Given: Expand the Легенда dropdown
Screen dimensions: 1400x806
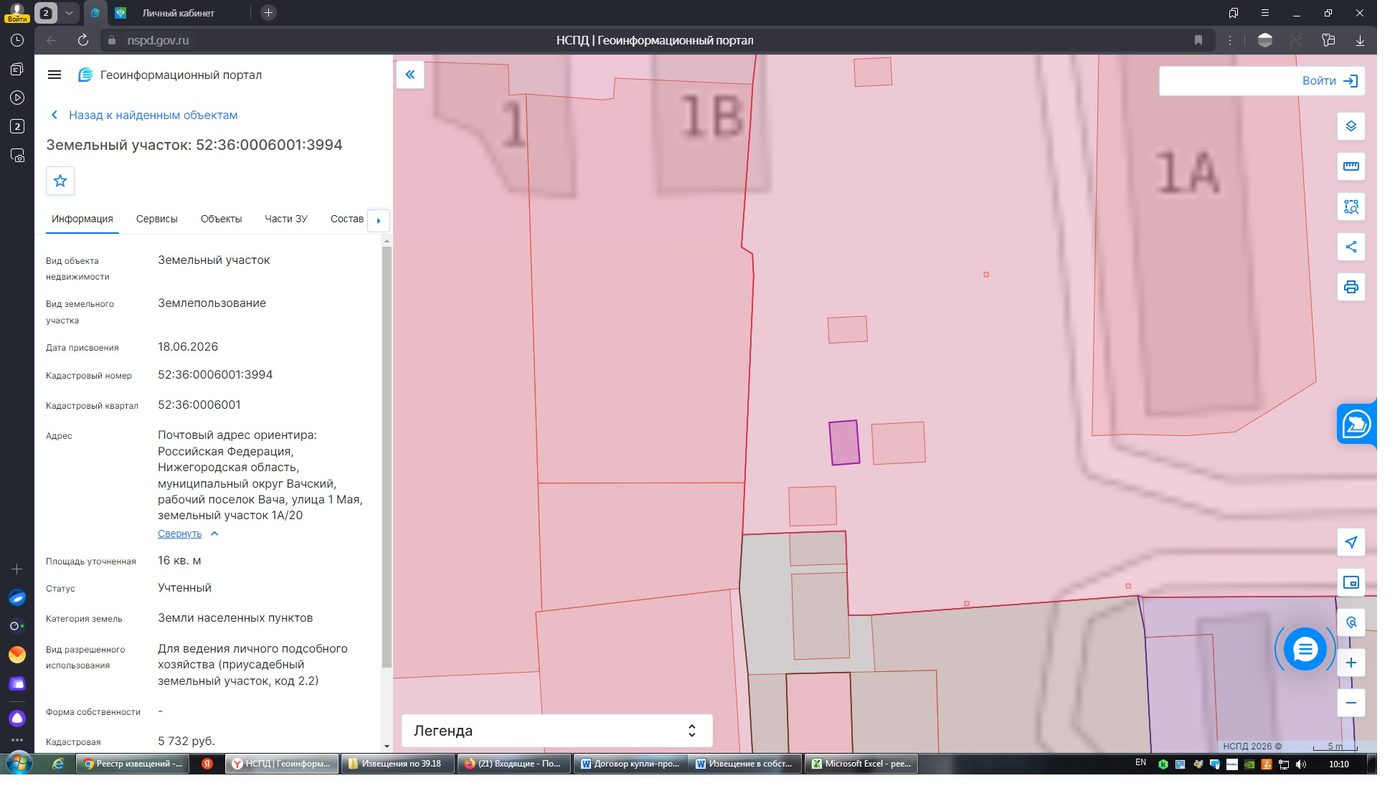Looking at the screenshot, I should click(557, 731).
